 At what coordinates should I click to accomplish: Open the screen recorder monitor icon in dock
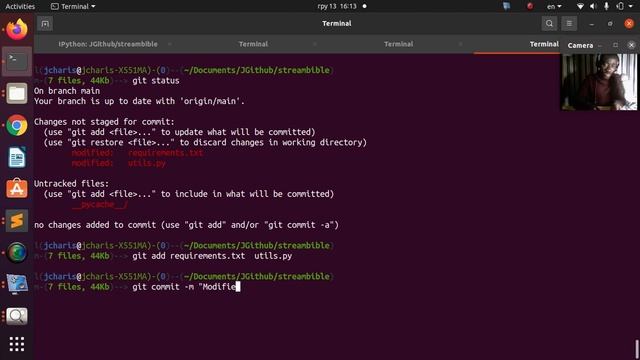(17, 284)
